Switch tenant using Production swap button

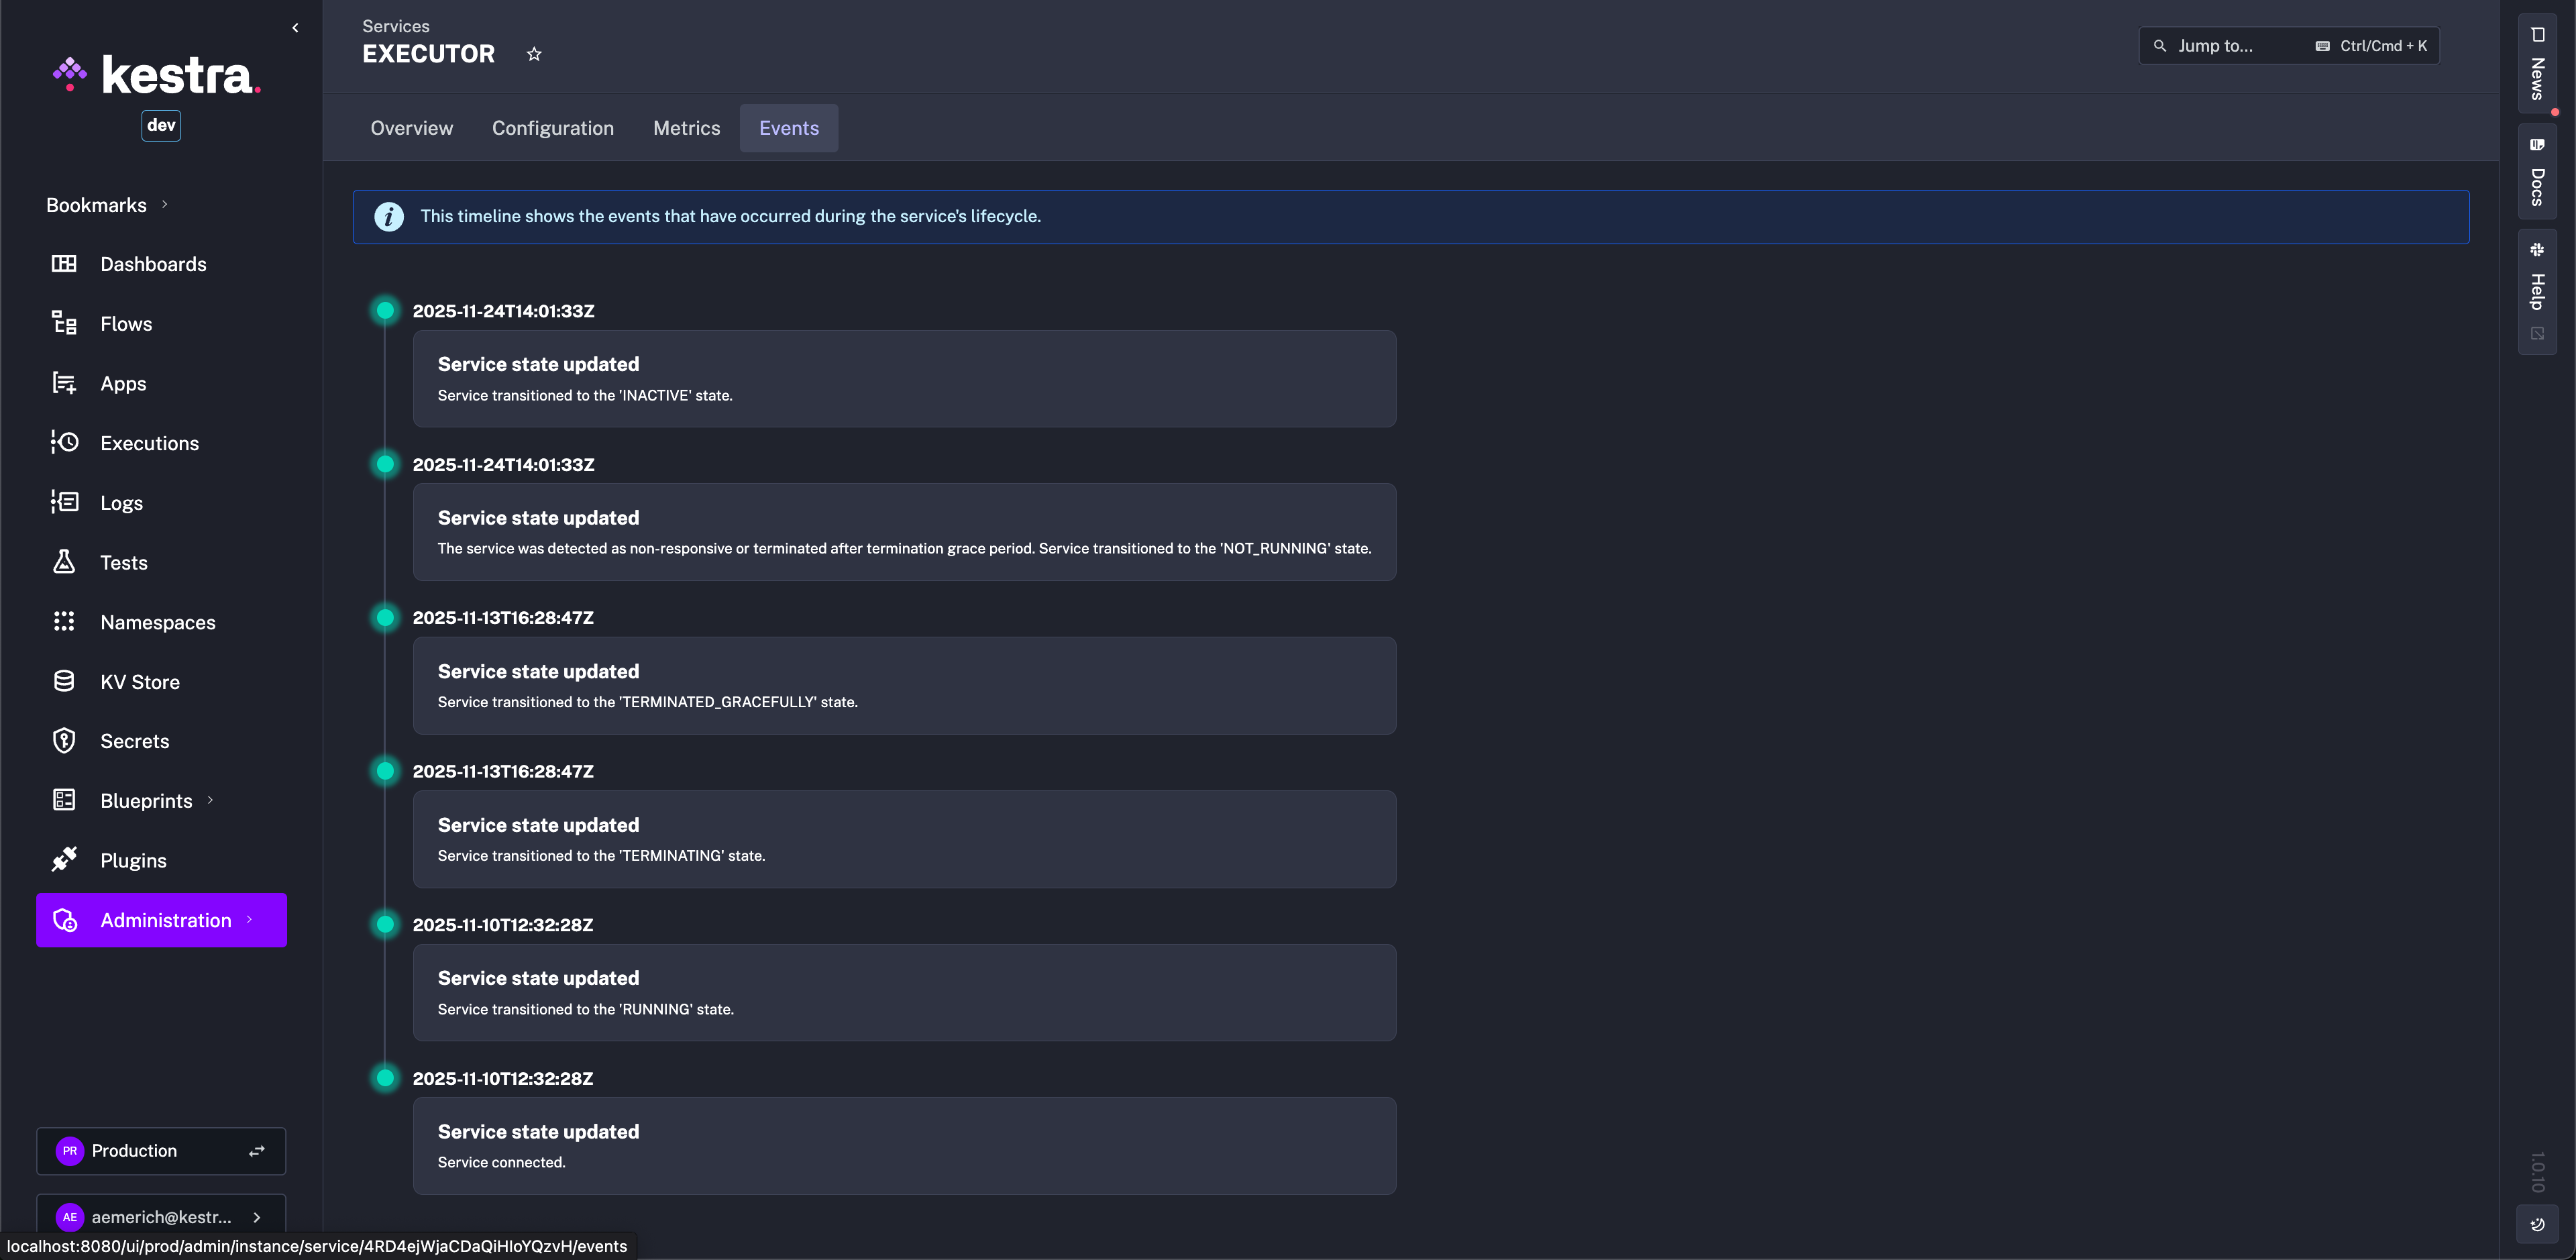(x=257, y=1151)
